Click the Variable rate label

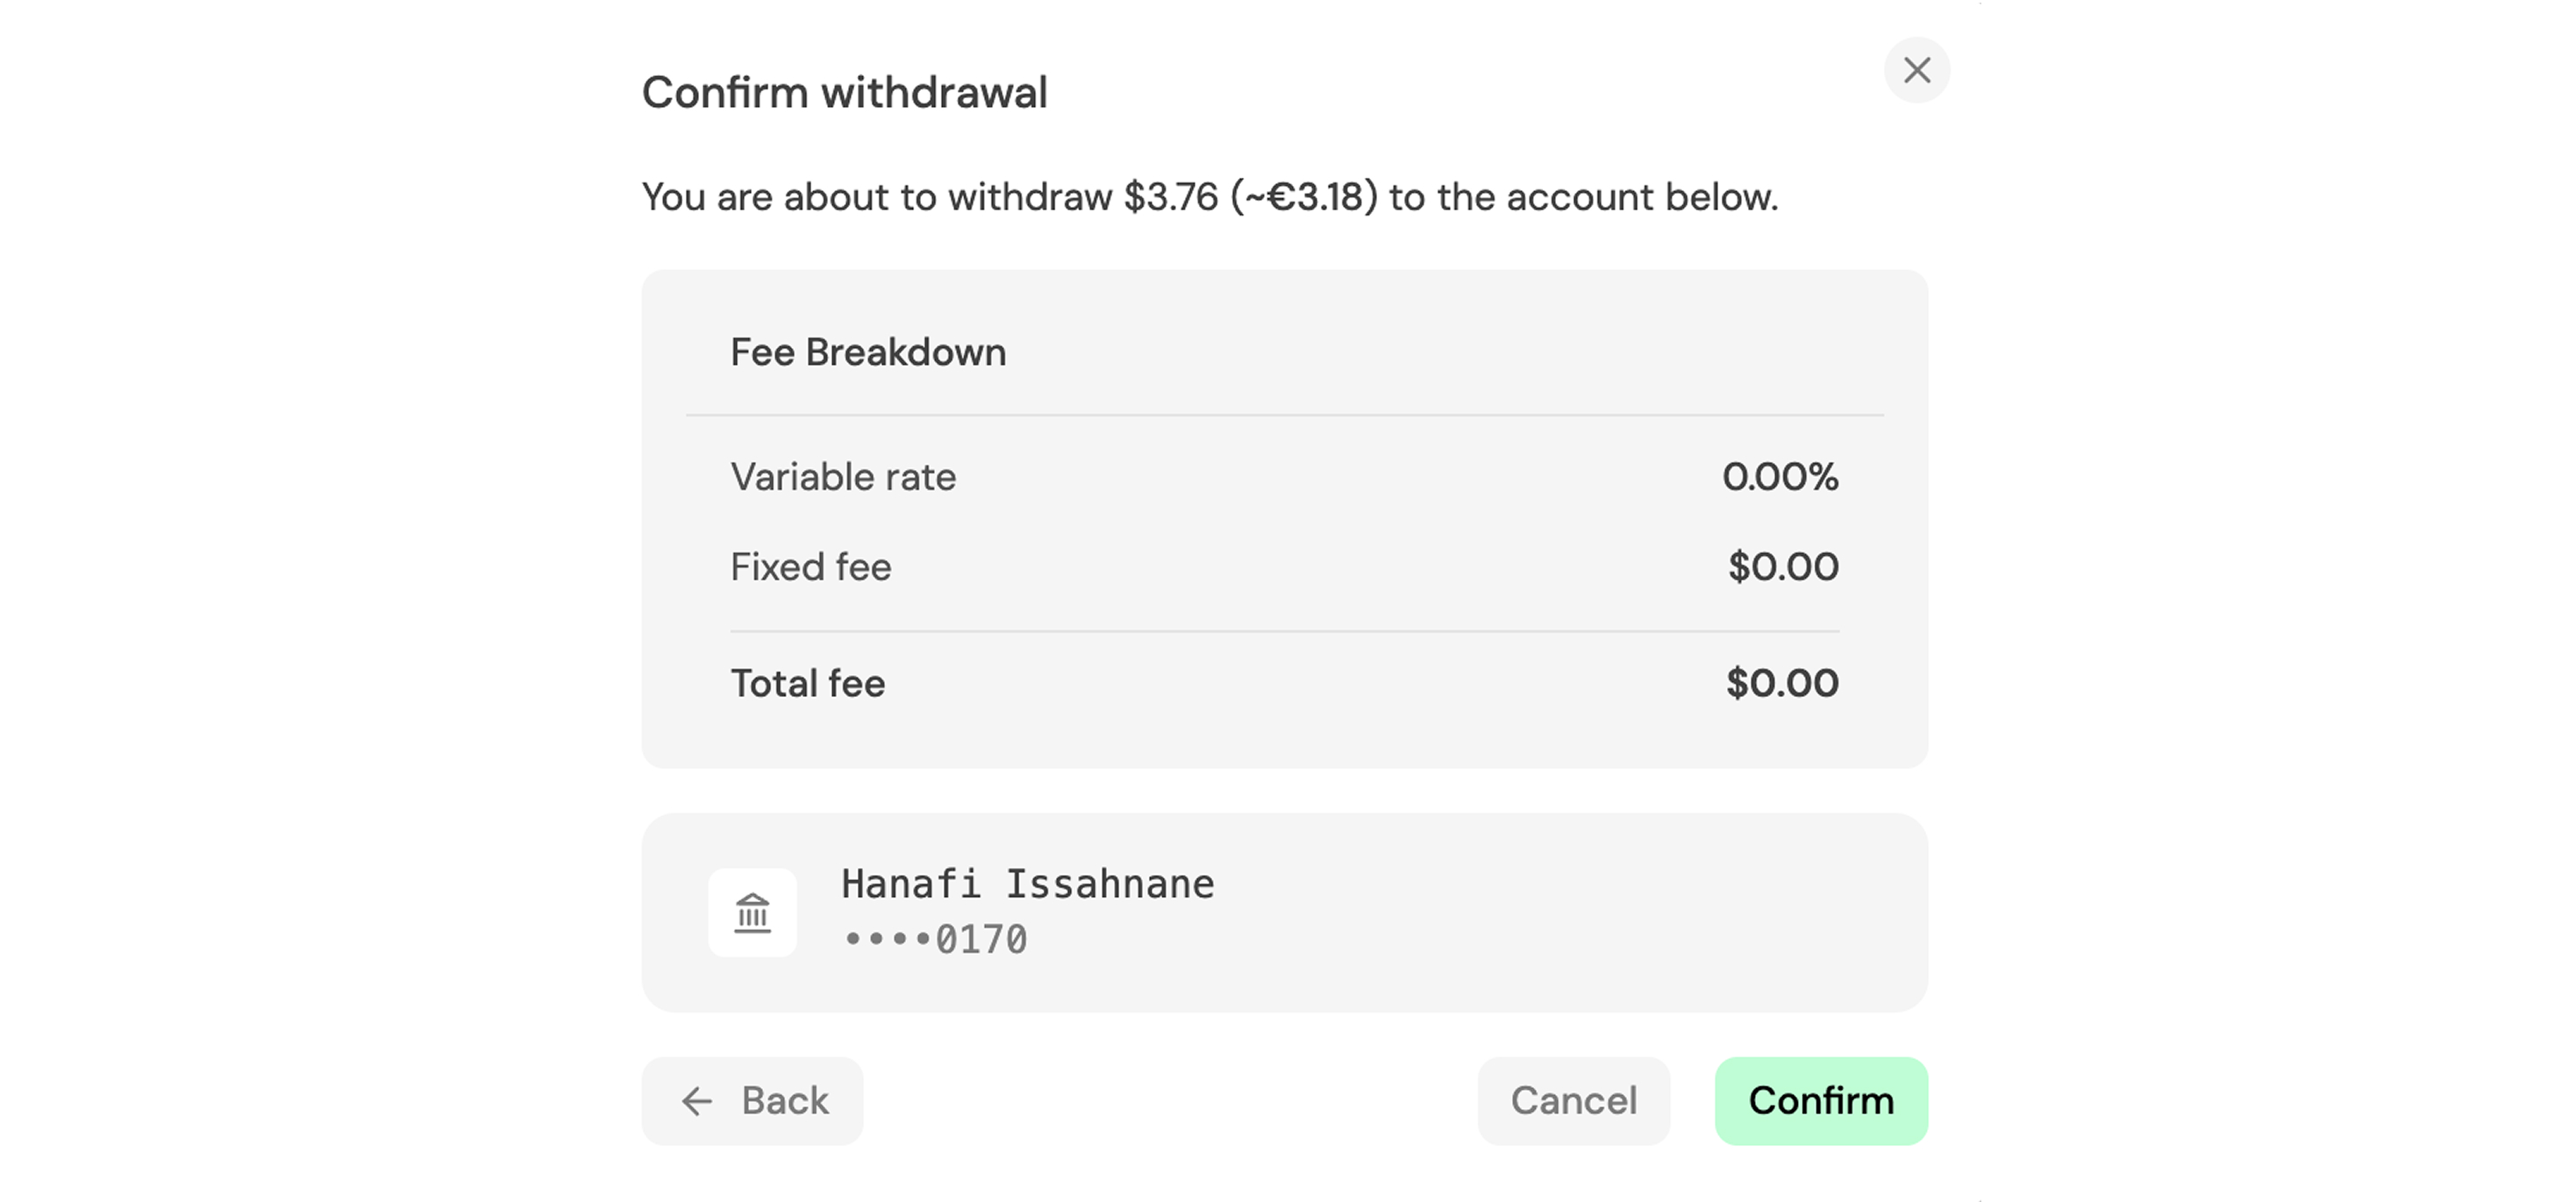pyautogui.click(x=843, y=477)
